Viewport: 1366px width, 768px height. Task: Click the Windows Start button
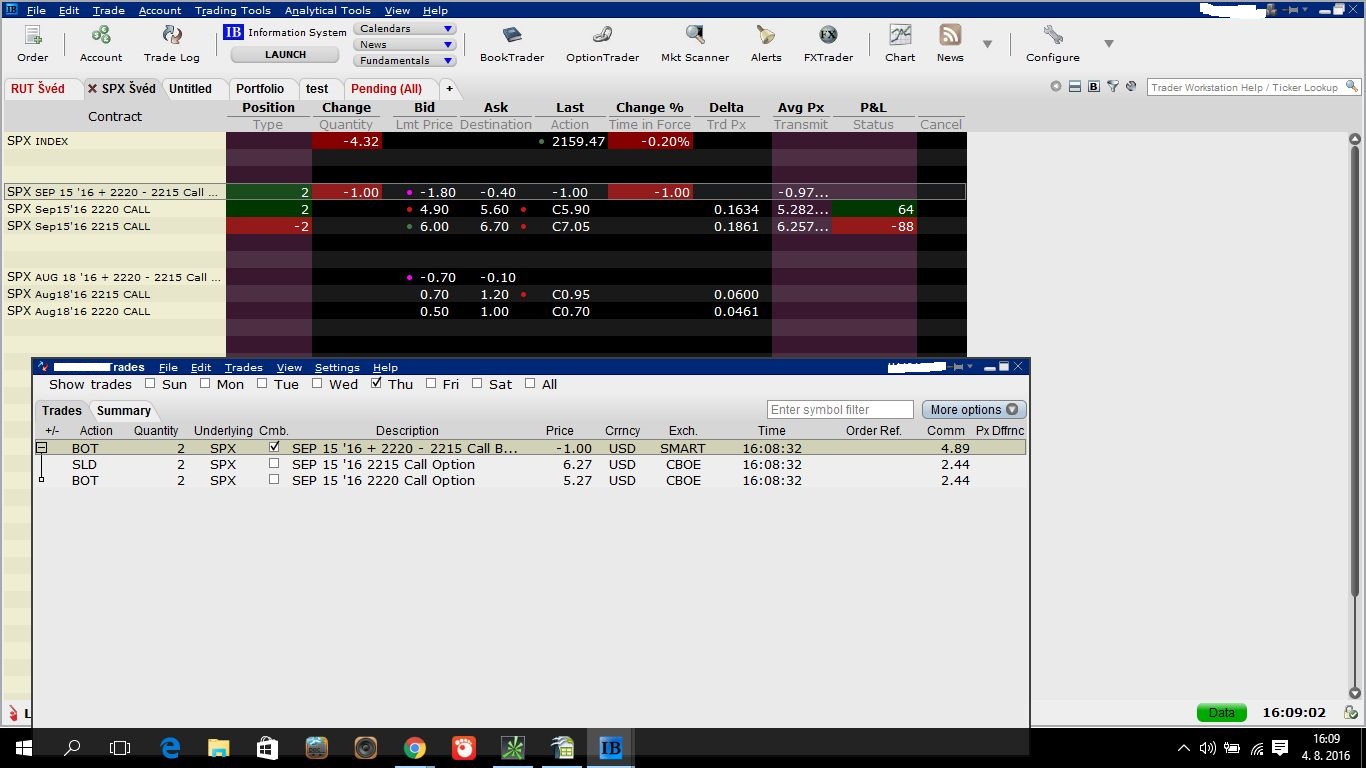23,747
